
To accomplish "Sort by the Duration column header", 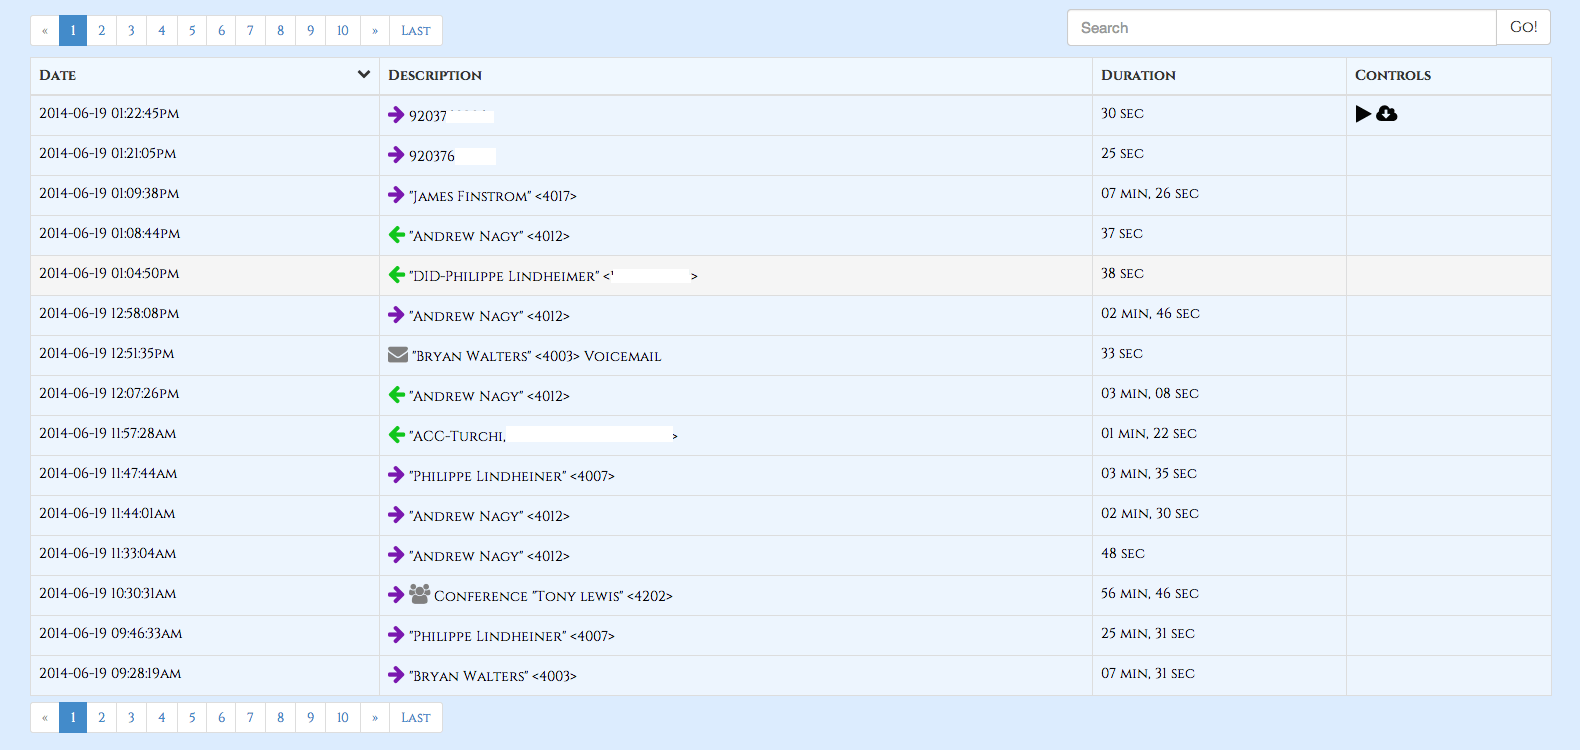I will [1138, 75].
